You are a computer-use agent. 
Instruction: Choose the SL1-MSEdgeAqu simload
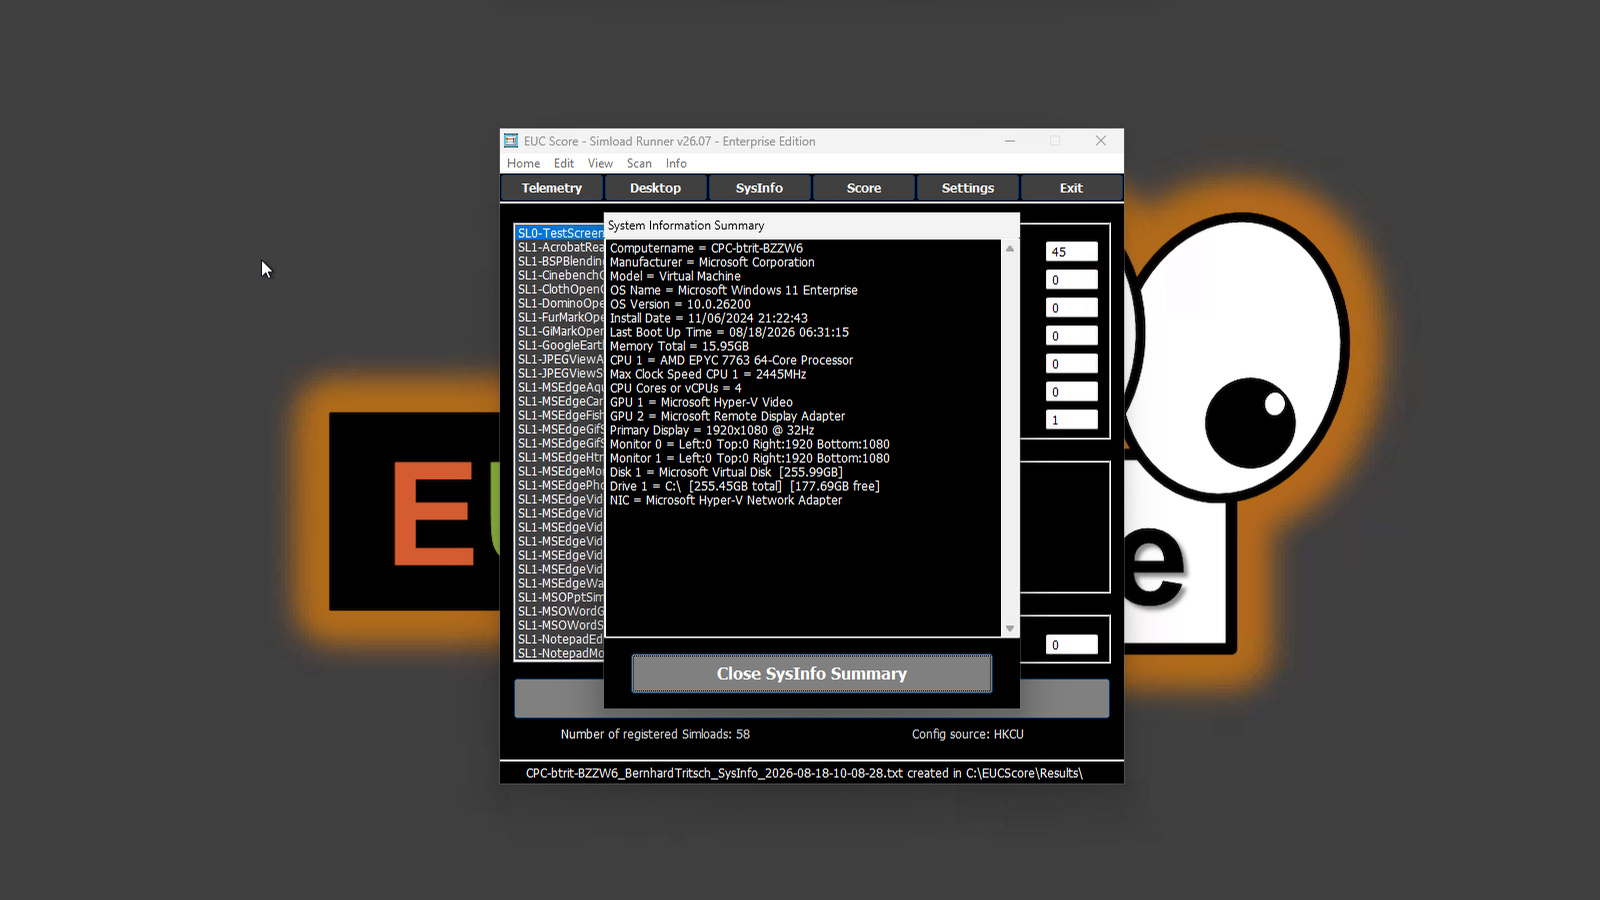pos(560,387)
